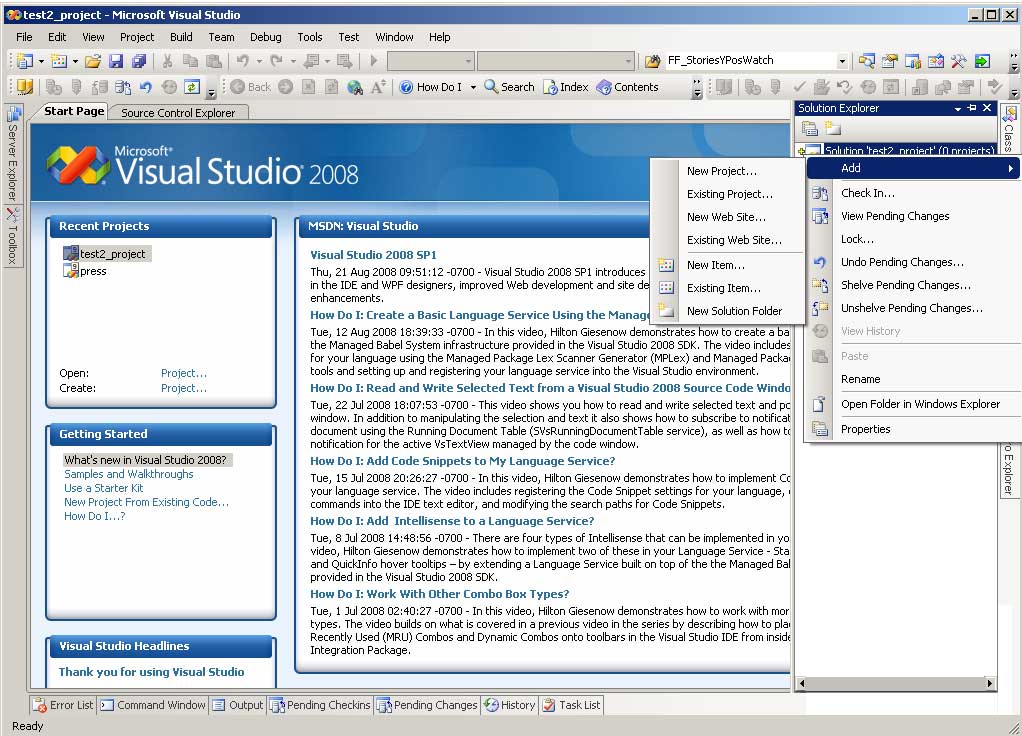Click the Save floppy disk icon
The width and height of the screenshot is (1022, 736).
tap(116, 61)
